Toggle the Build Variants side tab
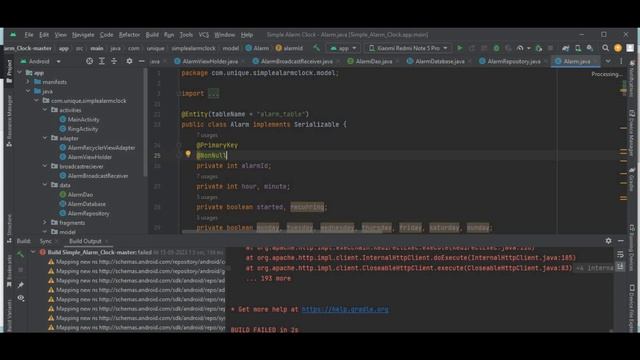This screenshot has width=640, height=360. point(9,315)
